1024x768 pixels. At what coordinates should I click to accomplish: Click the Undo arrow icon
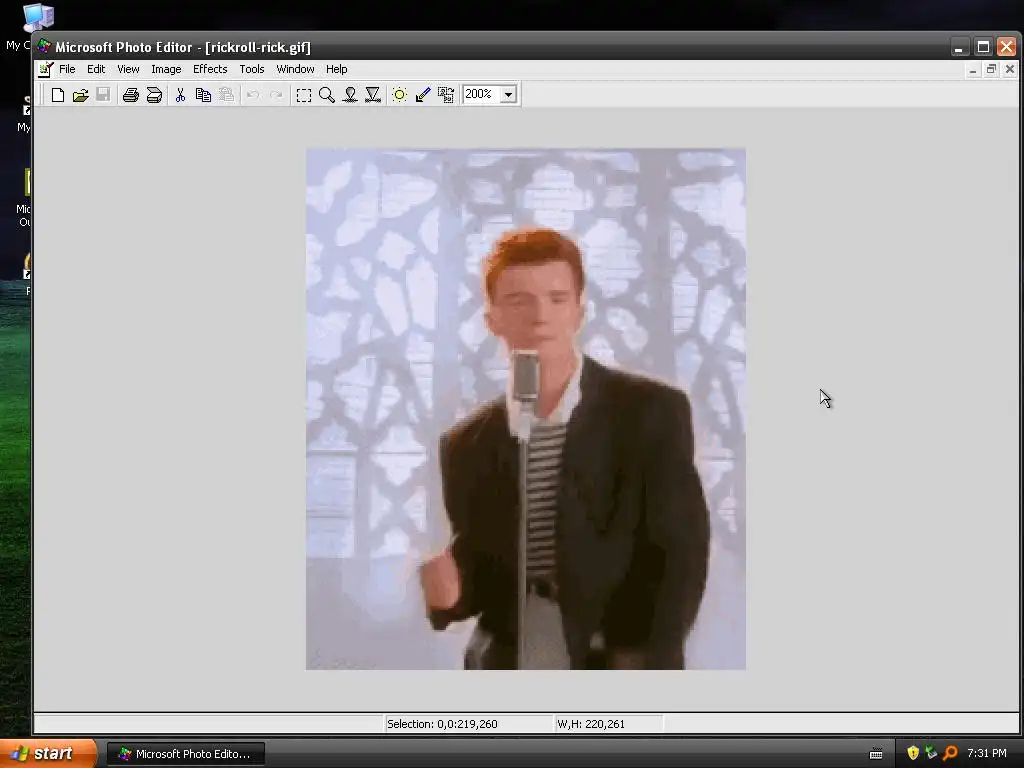(x=253, y=95)
